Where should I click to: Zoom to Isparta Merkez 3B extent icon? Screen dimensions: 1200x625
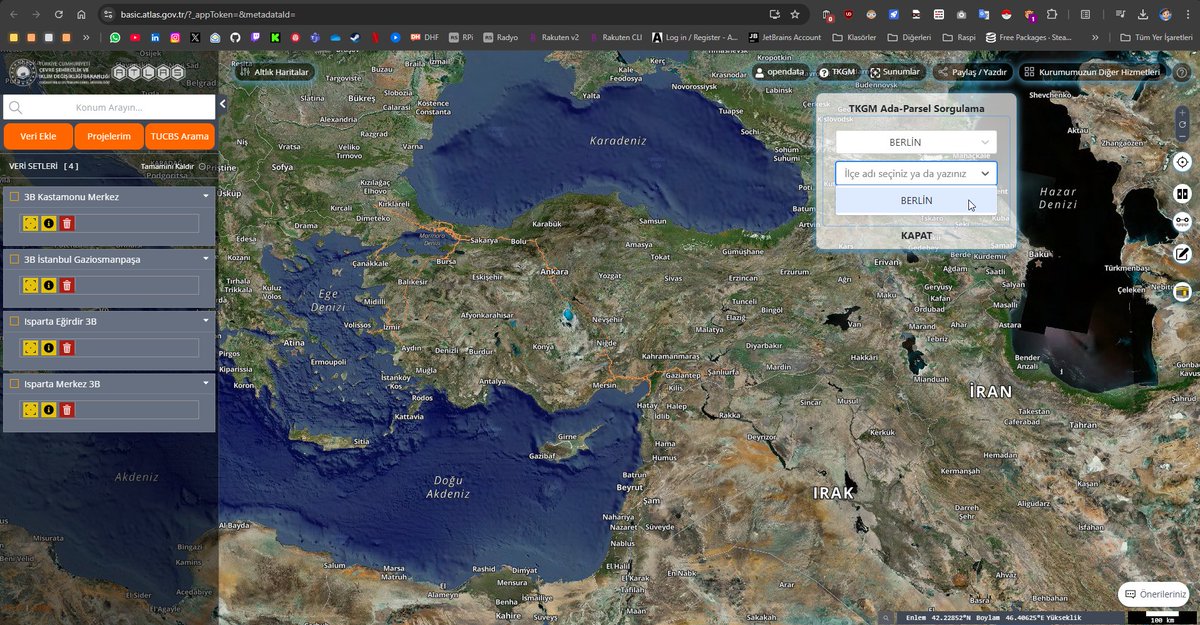[x=30, y=409]
